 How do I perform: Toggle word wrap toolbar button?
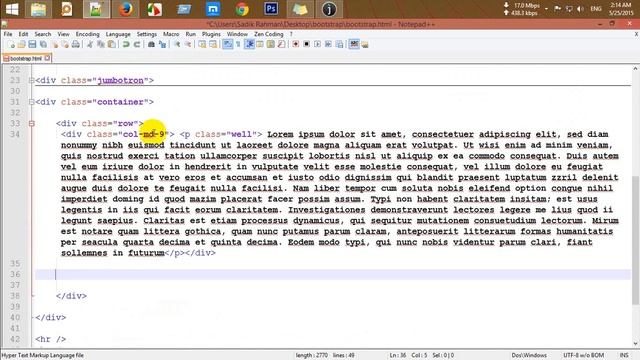[x=228, y=44]
